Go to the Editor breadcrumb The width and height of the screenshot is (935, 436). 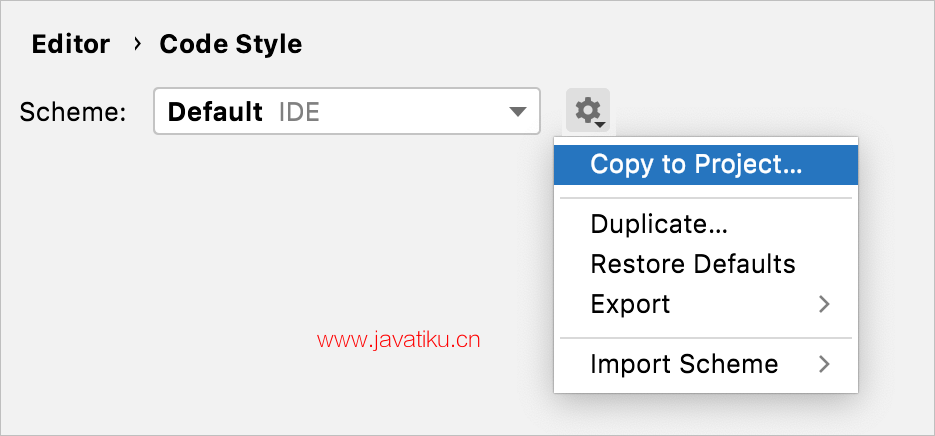click(x=70, y=44)
